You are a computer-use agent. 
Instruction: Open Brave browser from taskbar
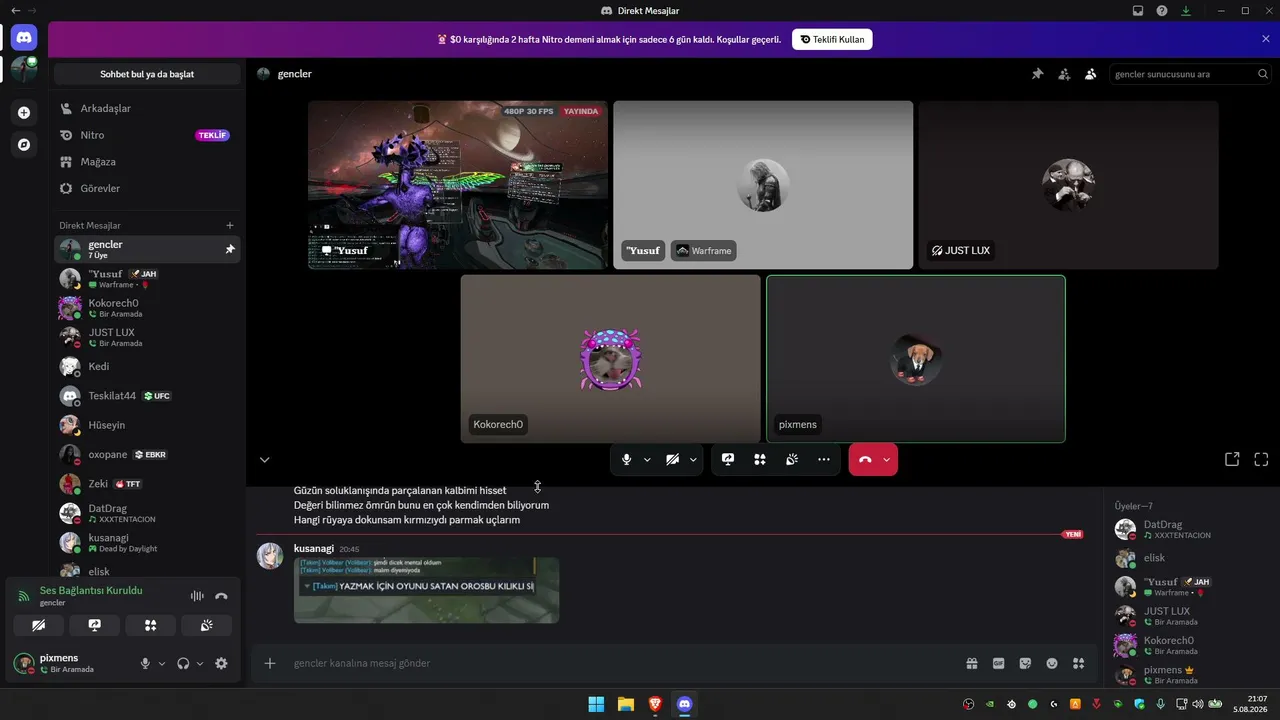click(x=655, y=704)
